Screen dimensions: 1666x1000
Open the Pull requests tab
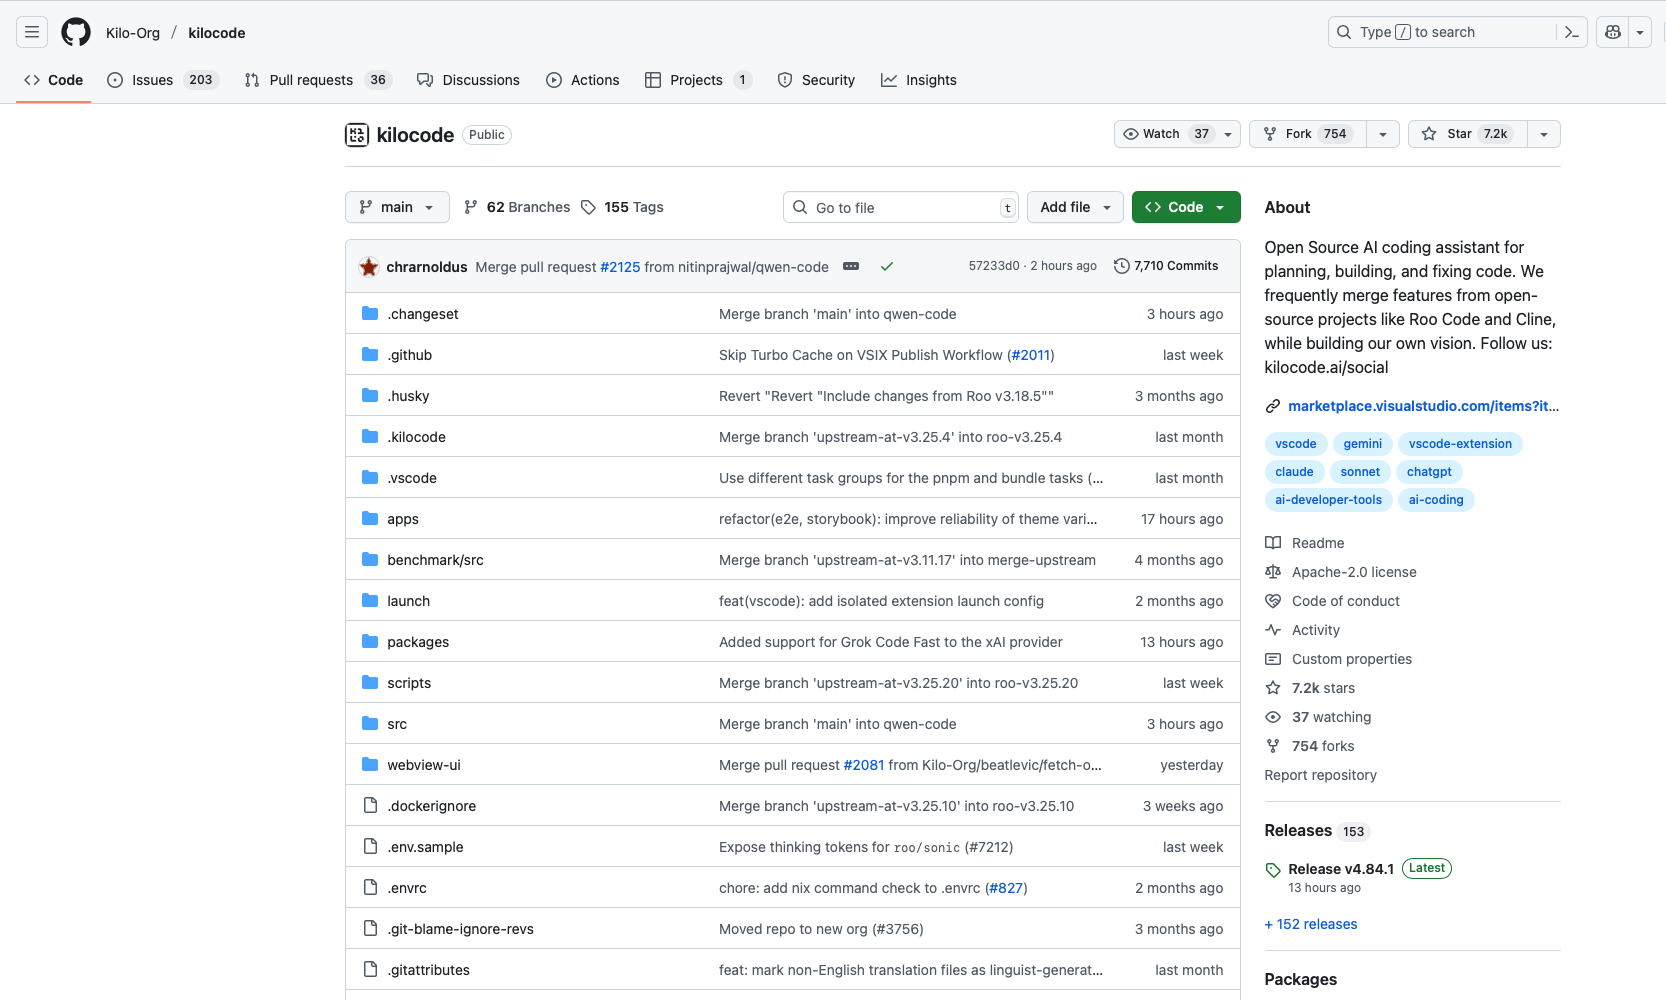tap(318, 80)
